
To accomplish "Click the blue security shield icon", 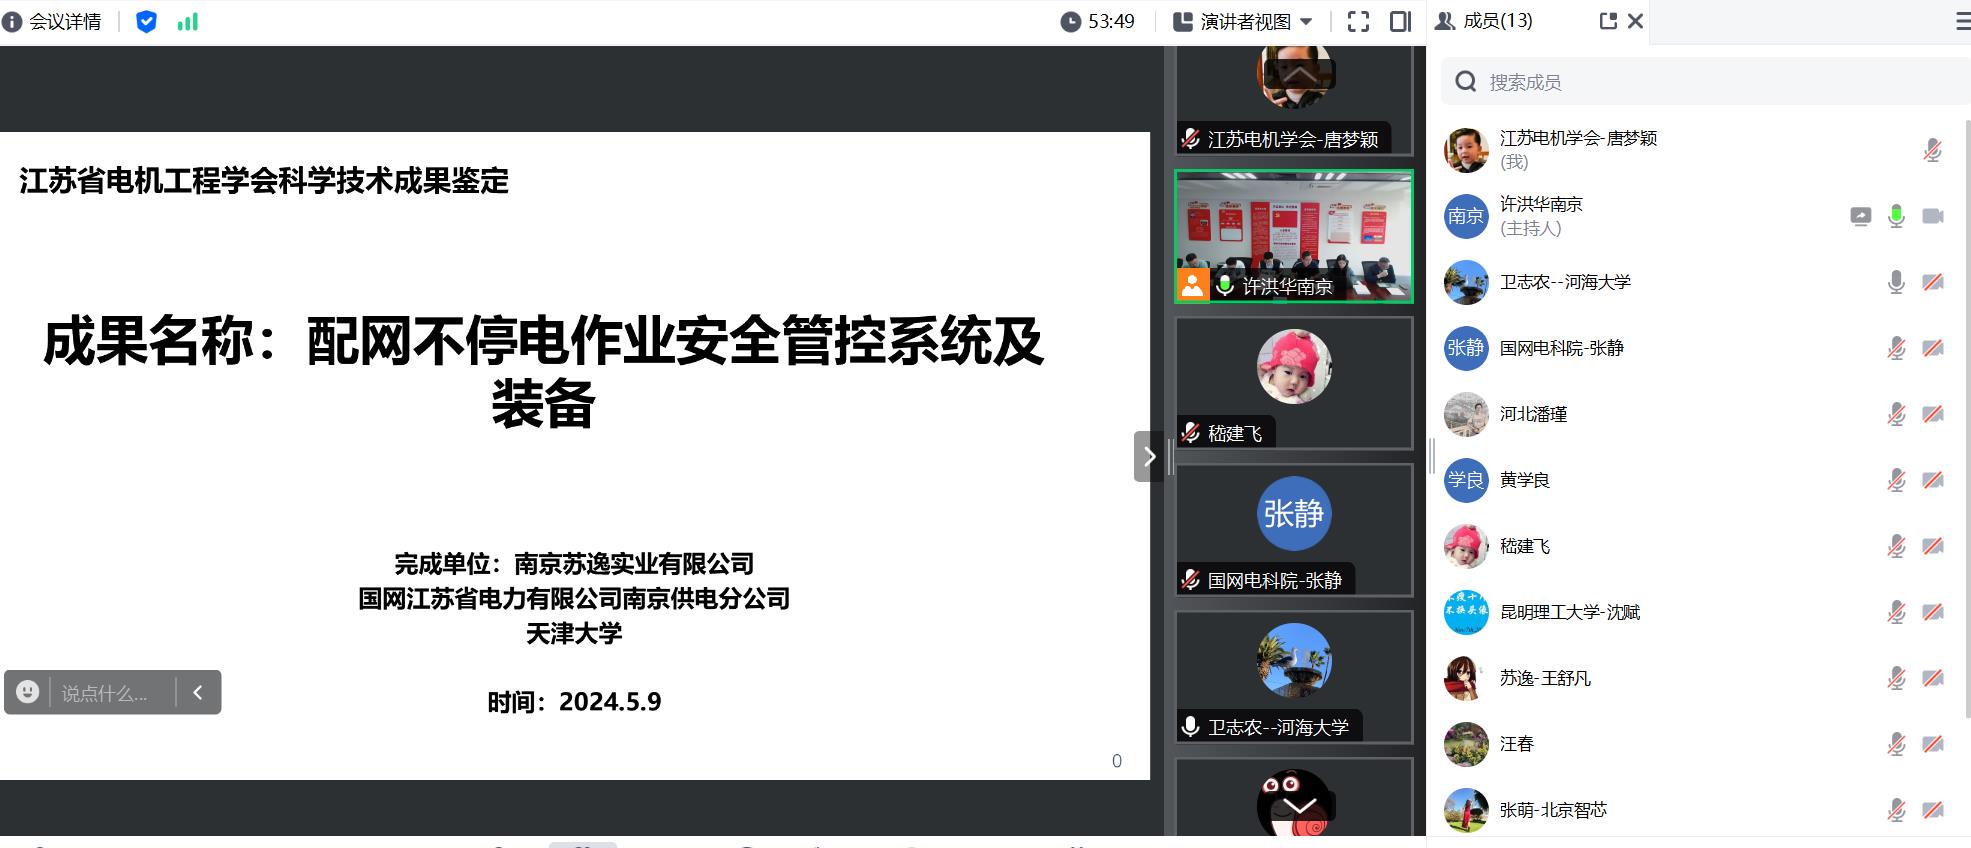I will tap(146, 21).
